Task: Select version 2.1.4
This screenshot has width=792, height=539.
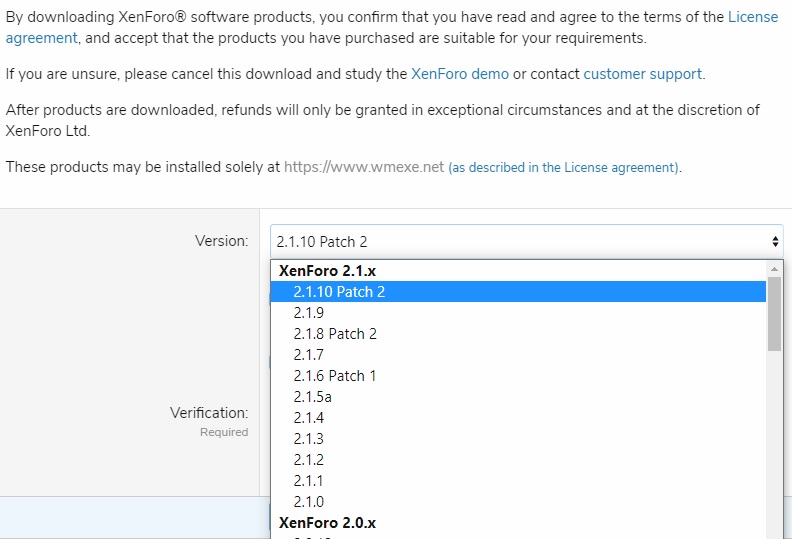Action: click(518, 418)
